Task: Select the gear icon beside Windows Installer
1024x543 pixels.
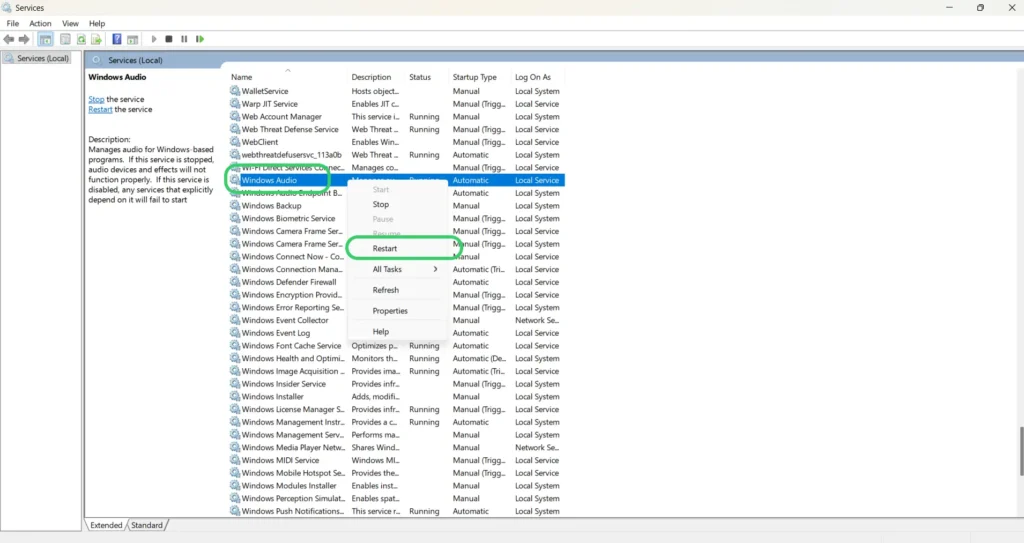Action: pyautogui.click(x=235, y=396)
